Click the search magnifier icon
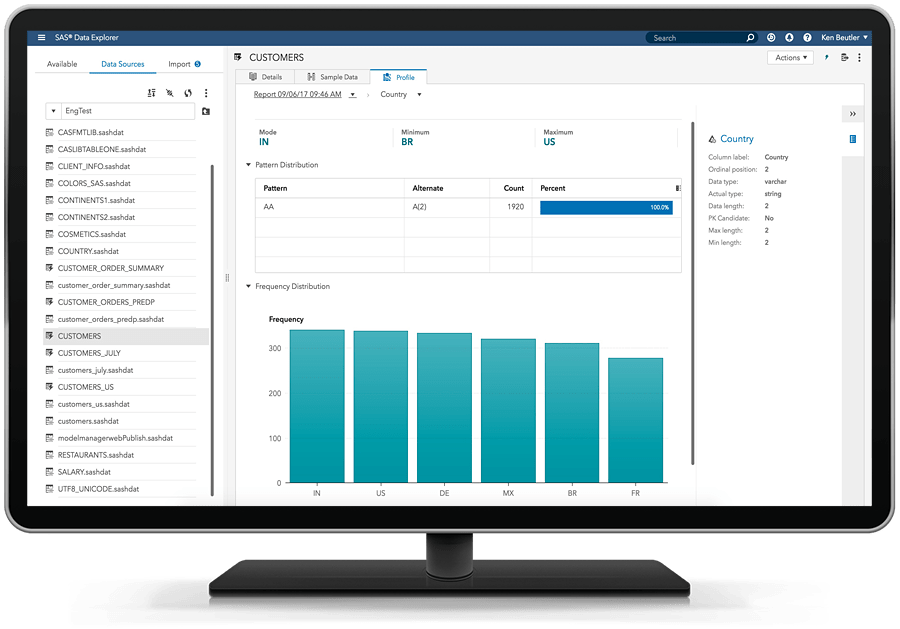 click(x=750, y=38)
